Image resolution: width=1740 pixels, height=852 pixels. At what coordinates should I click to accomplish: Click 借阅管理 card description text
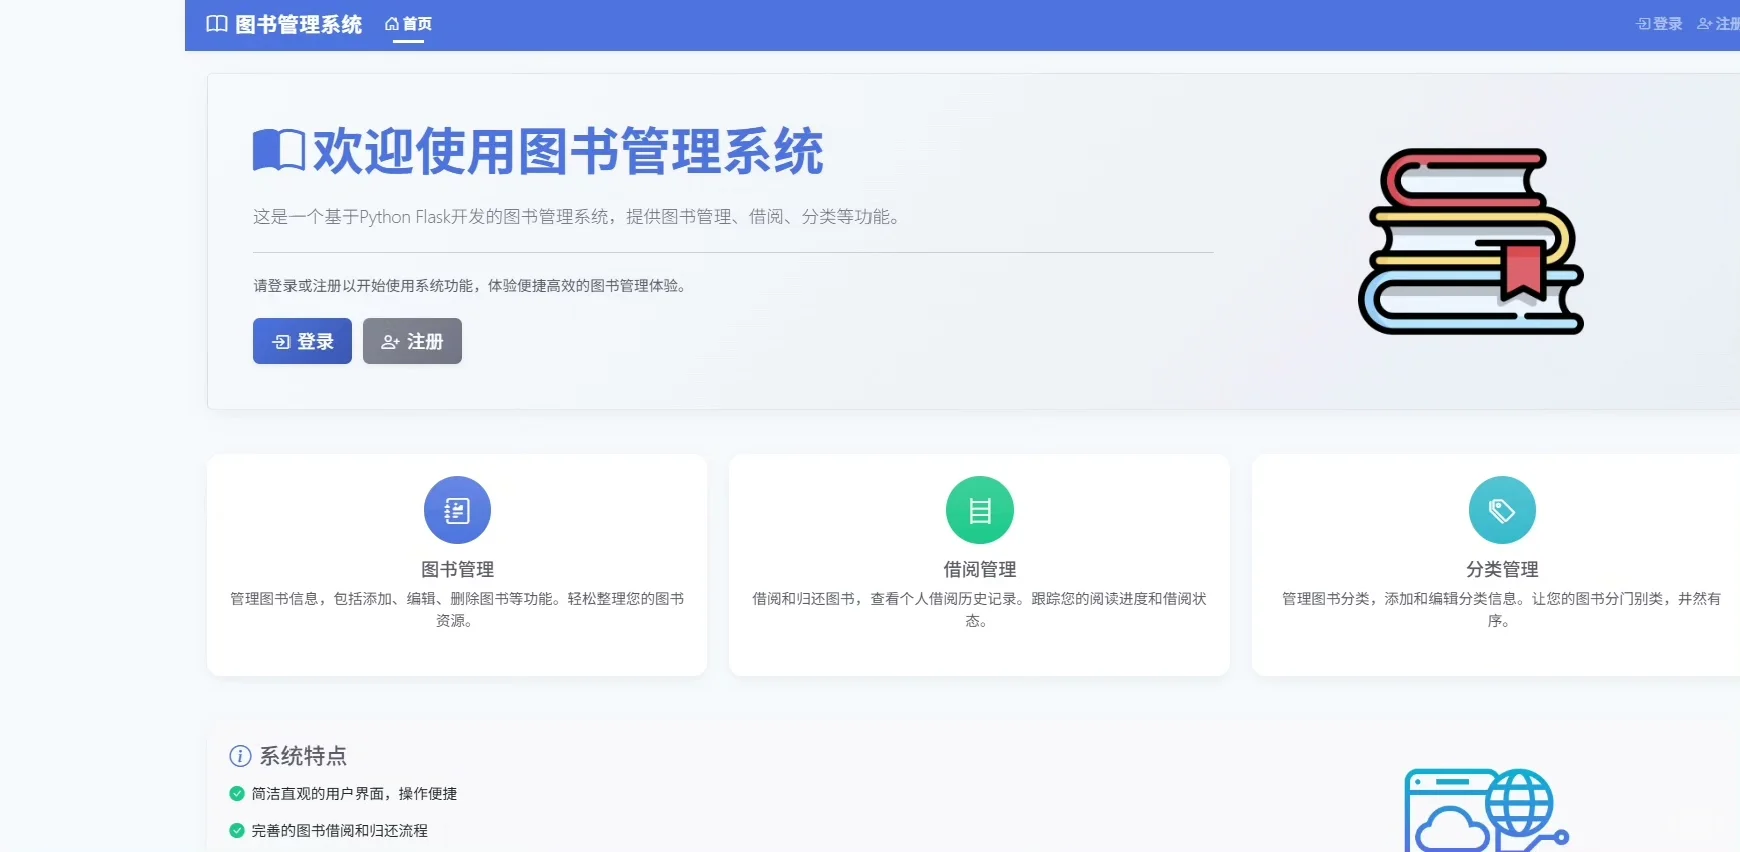[x=980, y=609]
